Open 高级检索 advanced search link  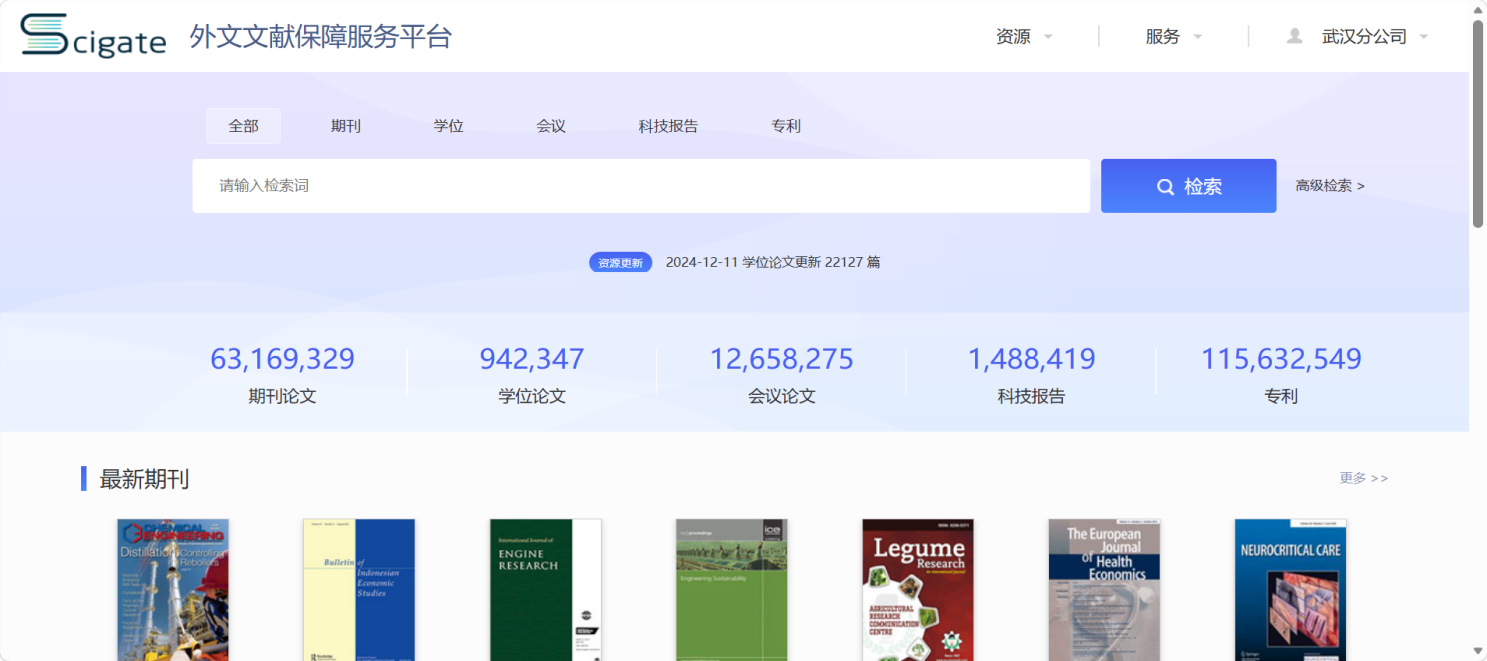tap(1330, 186)
